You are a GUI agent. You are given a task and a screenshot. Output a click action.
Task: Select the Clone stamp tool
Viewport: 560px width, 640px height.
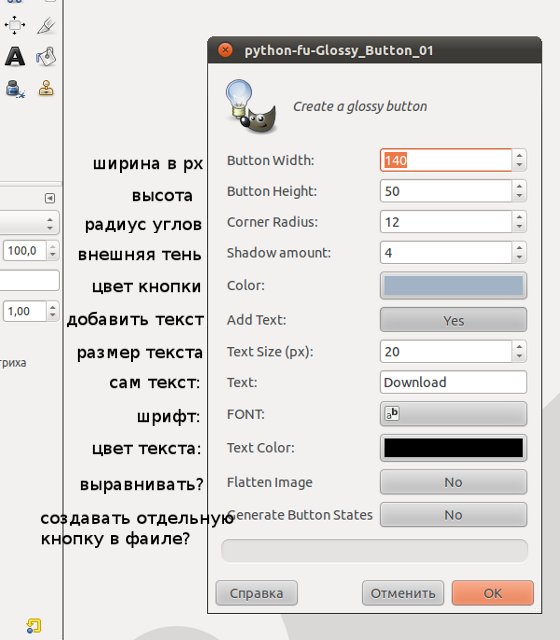(x=46, y=88)
